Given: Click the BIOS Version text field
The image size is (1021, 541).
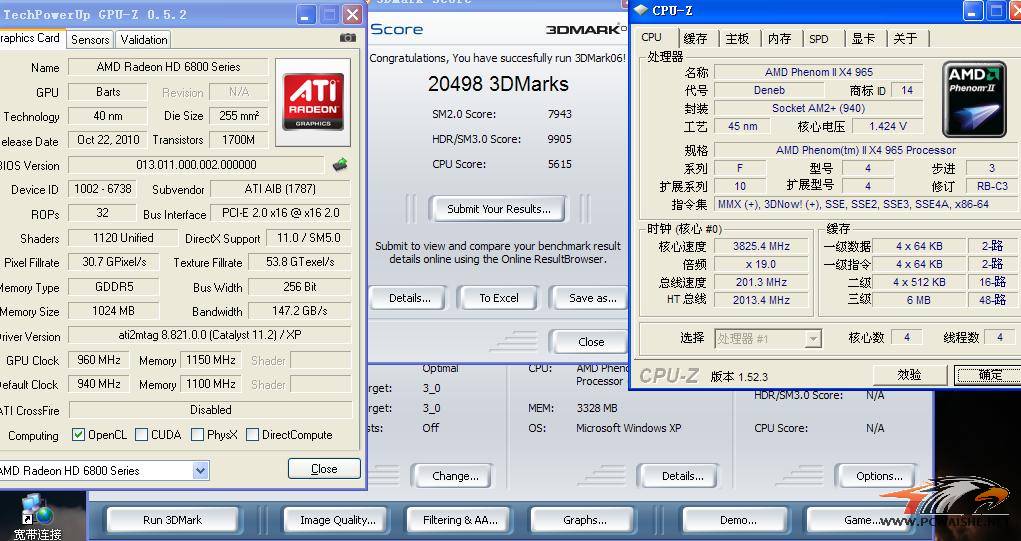Looking at the screenshot, I should pyautogui.click(x=196, y=165).
